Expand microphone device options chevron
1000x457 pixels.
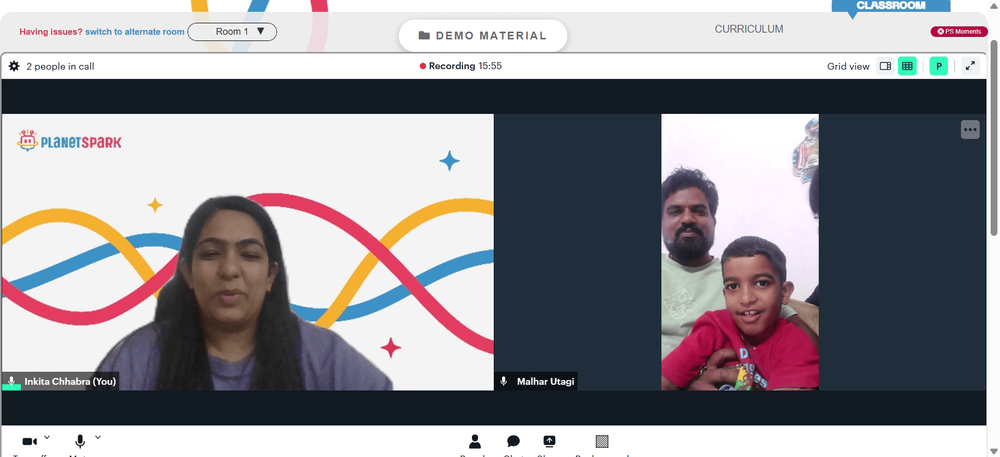pyautogui.click(x=98, y=437)
